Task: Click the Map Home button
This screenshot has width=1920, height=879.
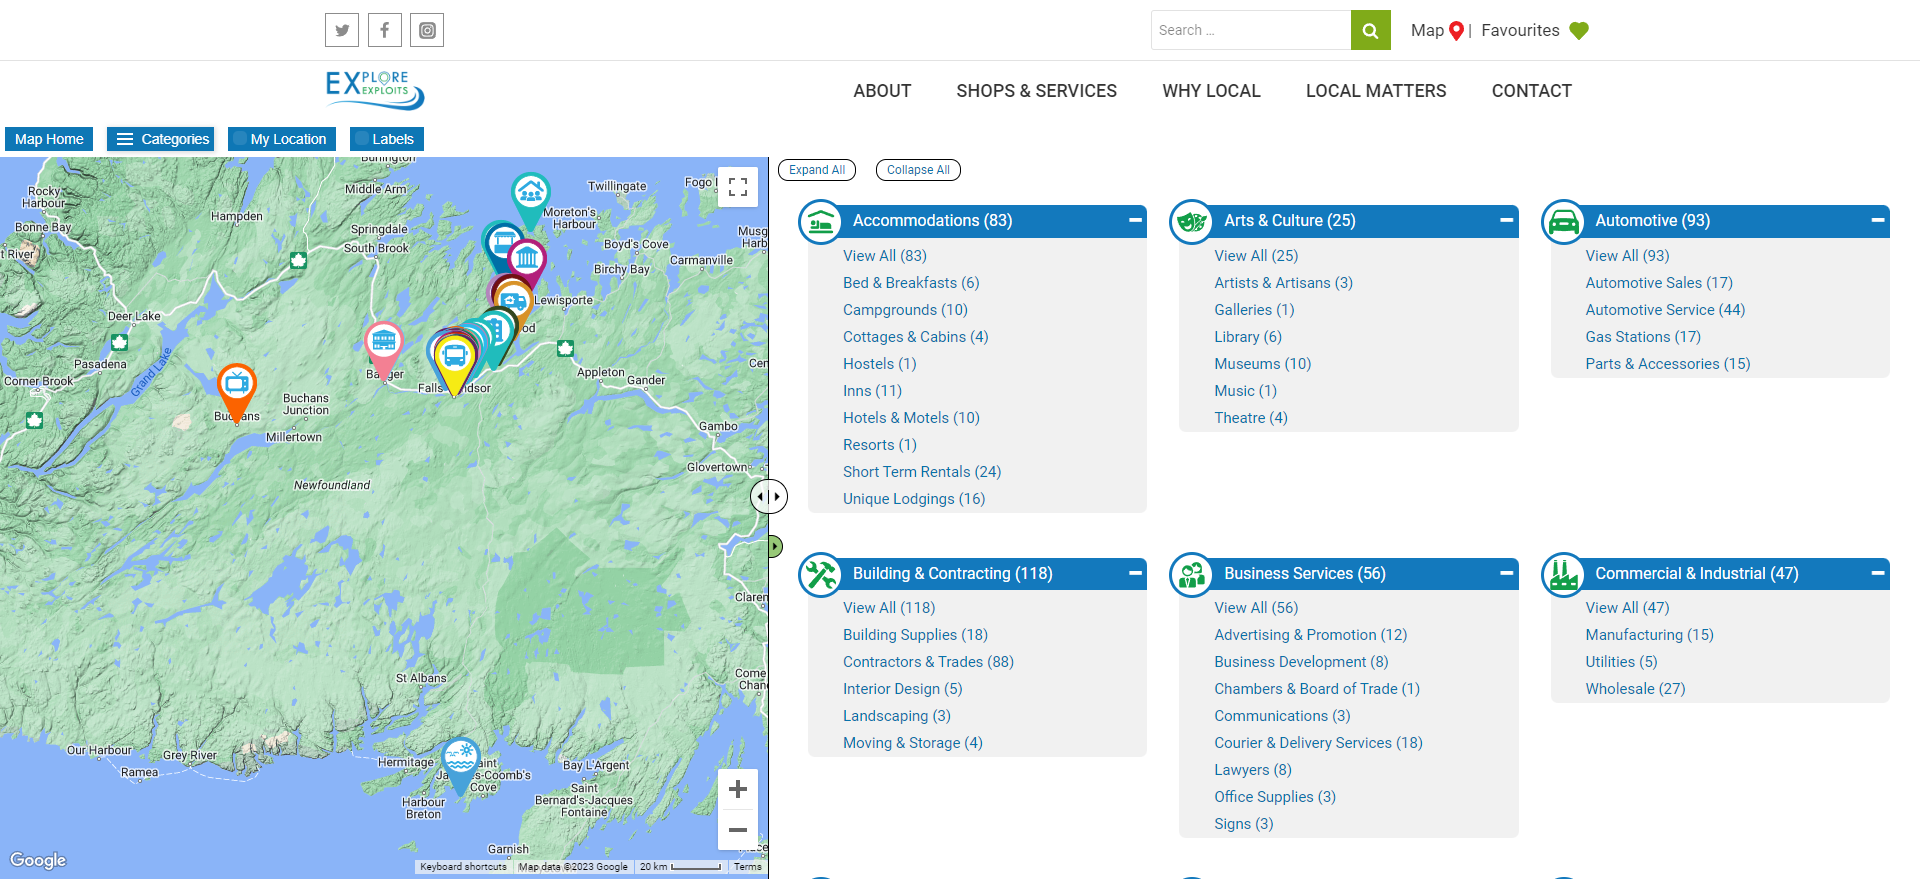Action: click(x=49, y=139)
